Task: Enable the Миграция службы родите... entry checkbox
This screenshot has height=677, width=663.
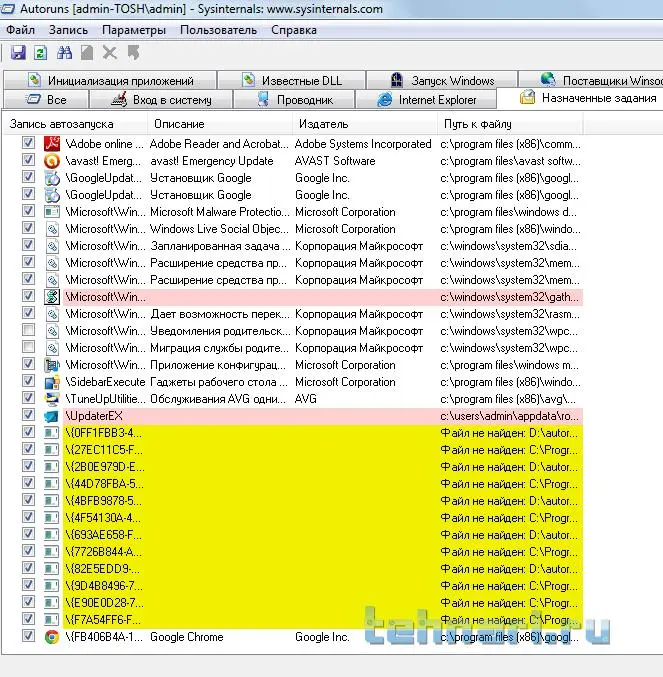Action: coord(28,347)
